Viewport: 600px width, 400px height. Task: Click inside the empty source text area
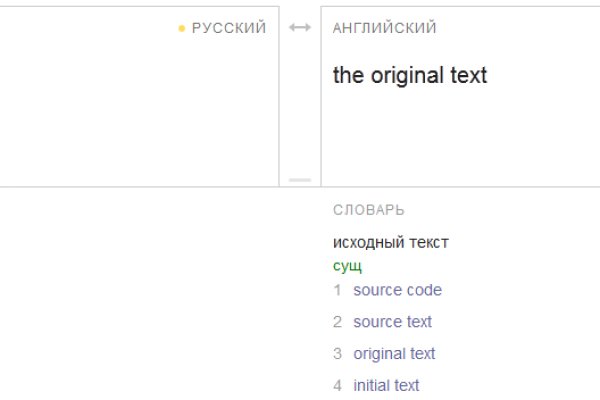point(140,110)
